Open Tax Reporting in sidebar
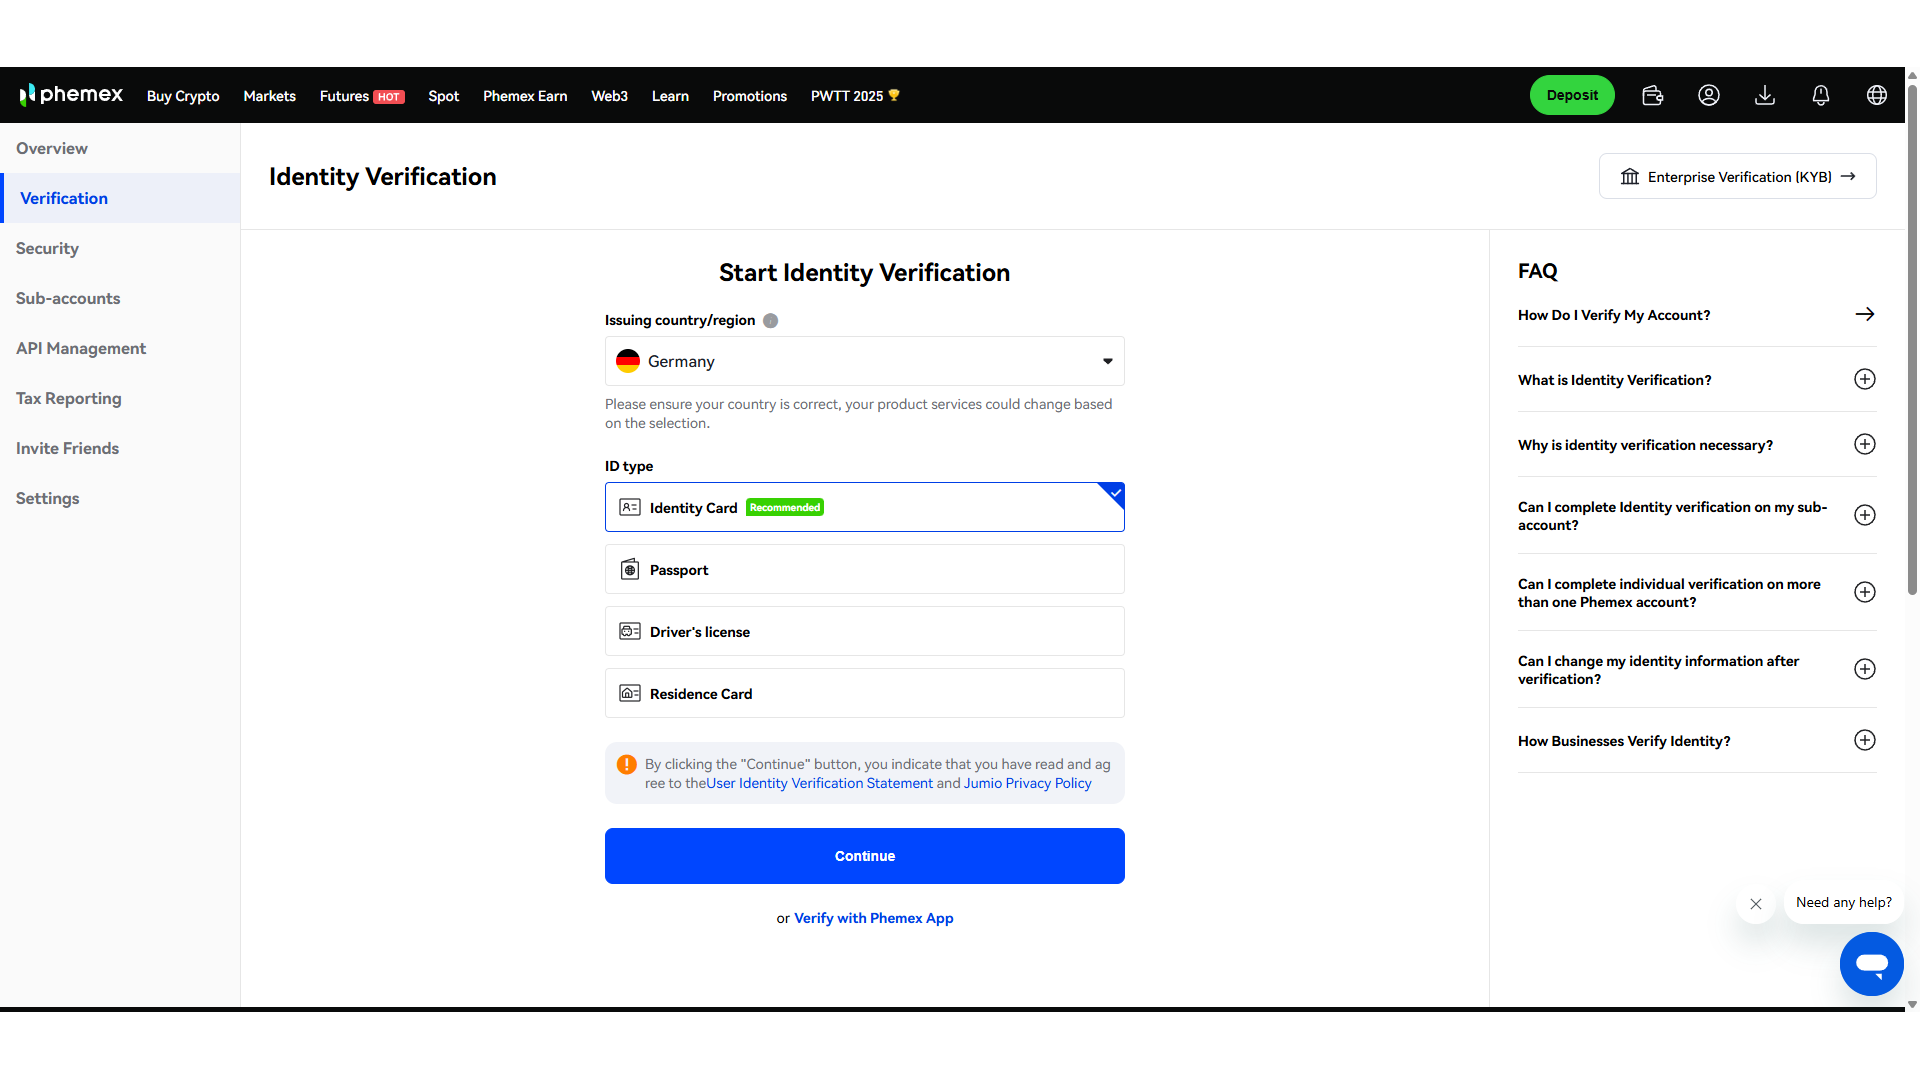This screenshot has height=1080, width=1920. click(120, 398)
